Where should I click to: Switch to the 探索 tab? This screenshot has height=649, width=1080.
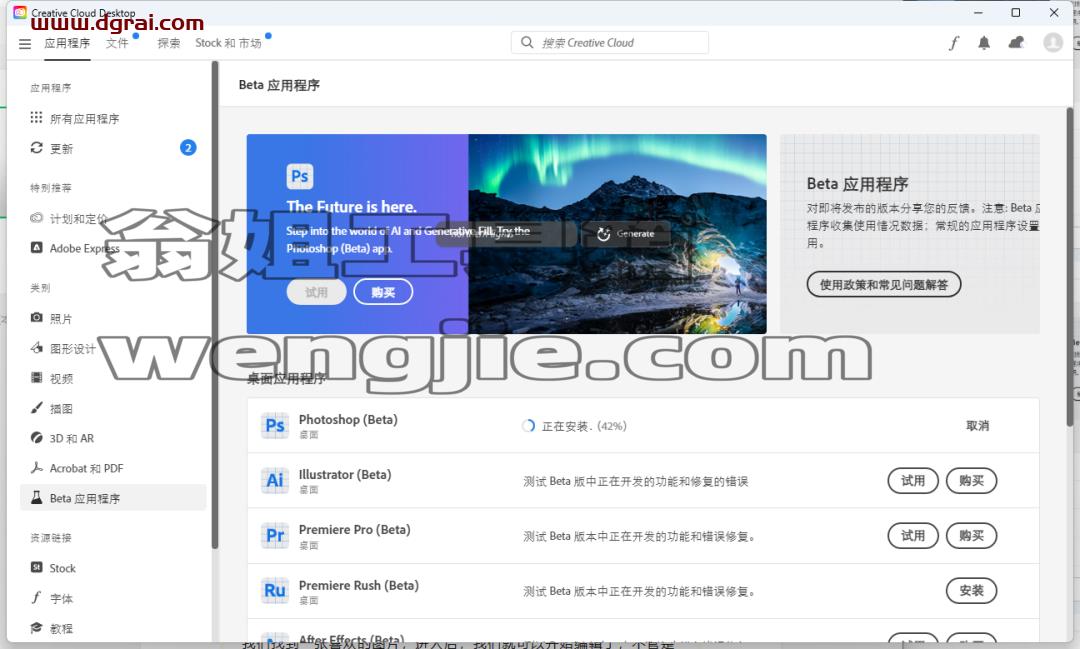coord(169,43)
